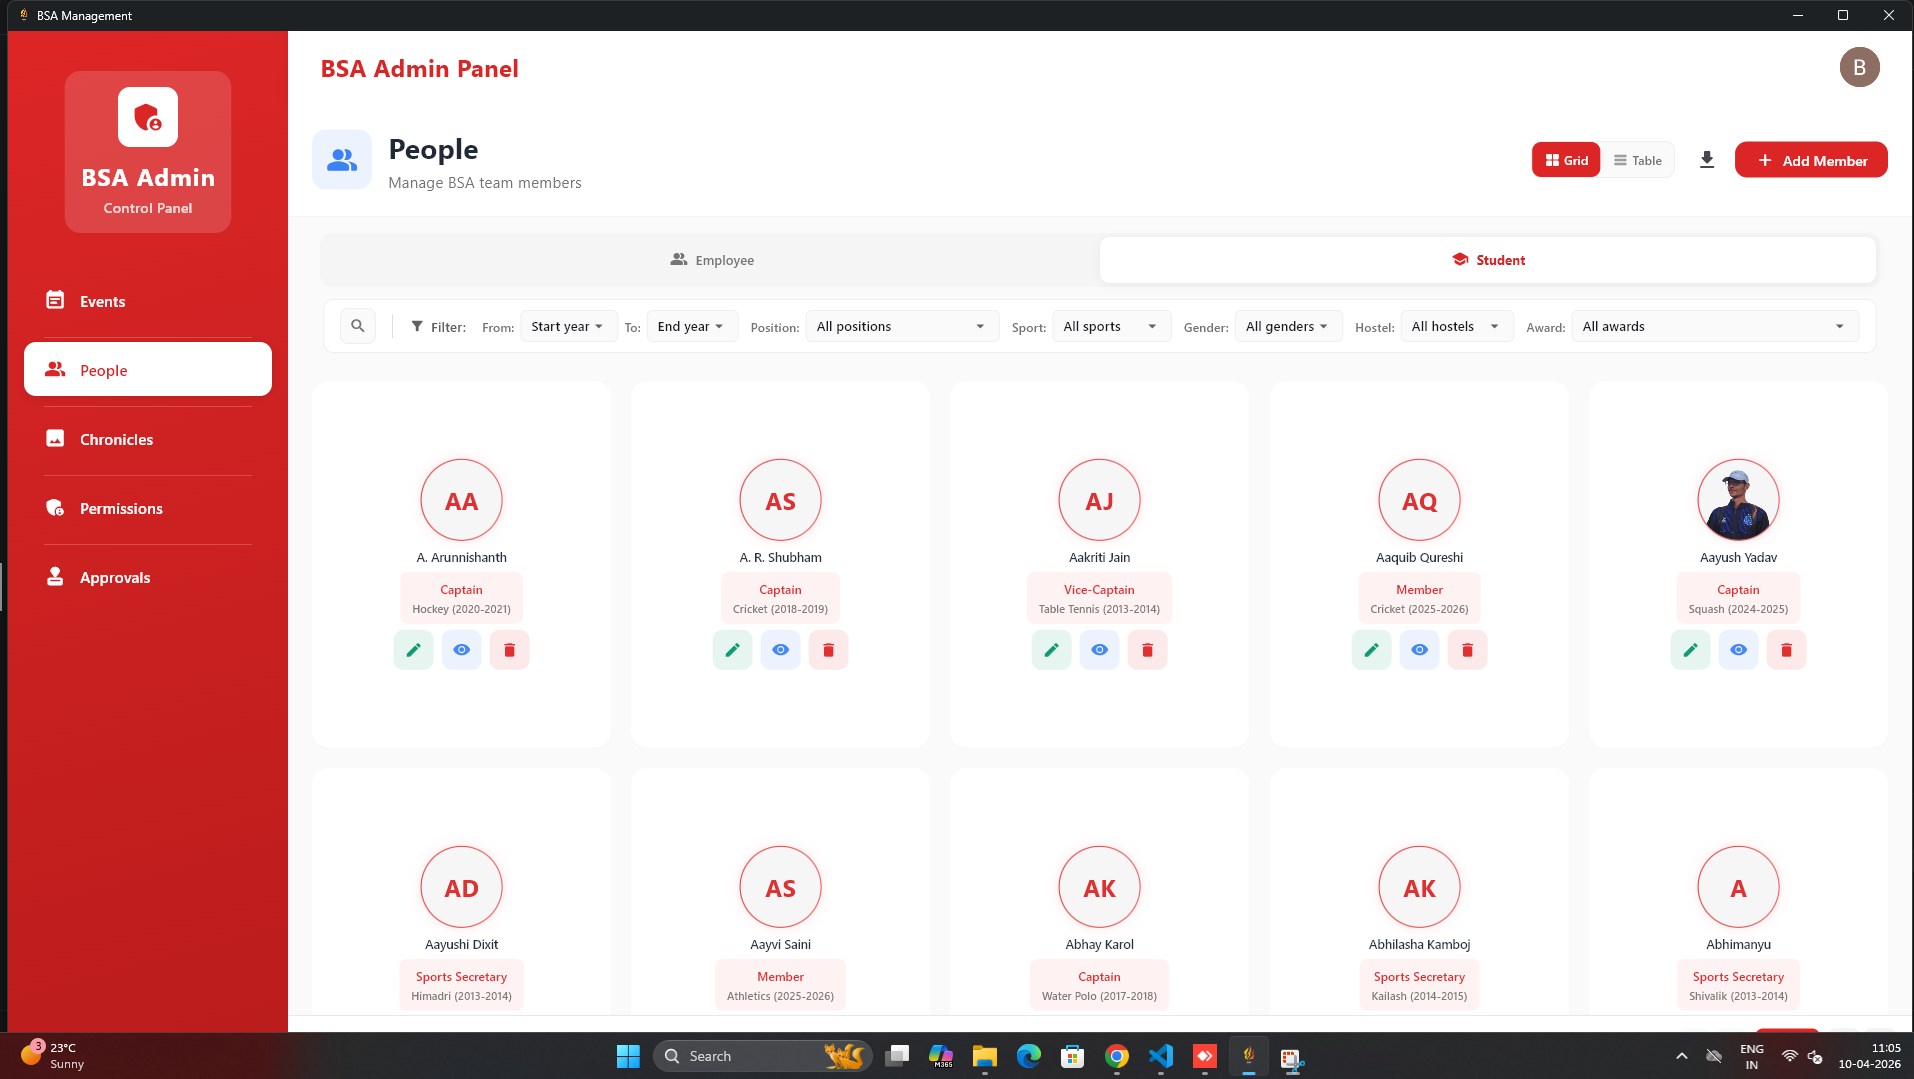This screenshot has width=1914, height=1079.
Task: Click the search magnifier icon in filter bar
Action: pos(358,326)
